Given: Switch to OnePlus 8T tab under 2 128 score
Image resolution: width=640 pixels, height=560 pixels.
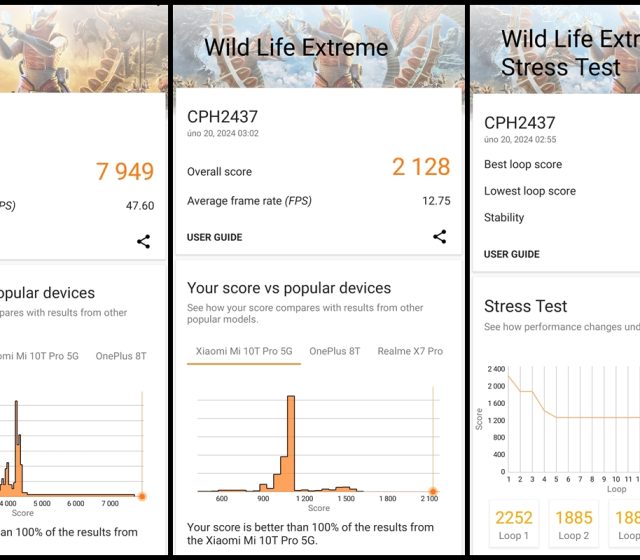Looking at the screenshot, I should coord(334,351).
